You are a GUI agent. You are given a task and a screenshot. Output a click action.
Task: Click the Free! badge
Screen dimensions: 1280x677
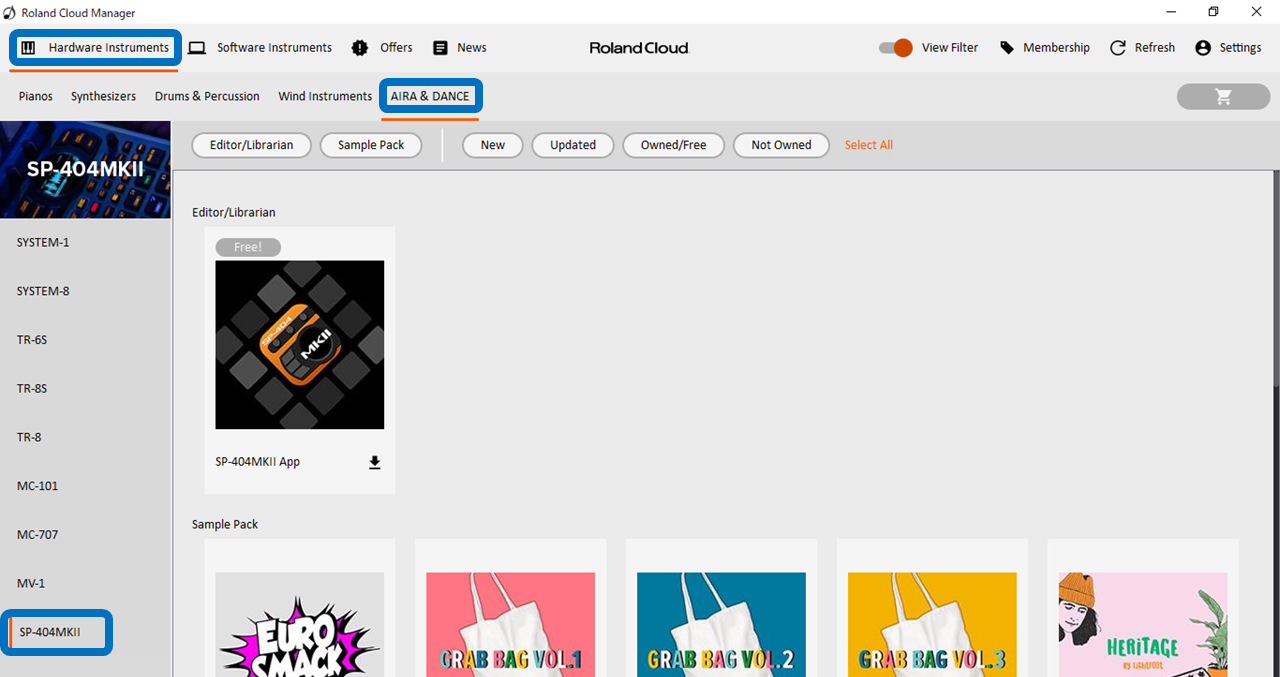pos(248,247)
